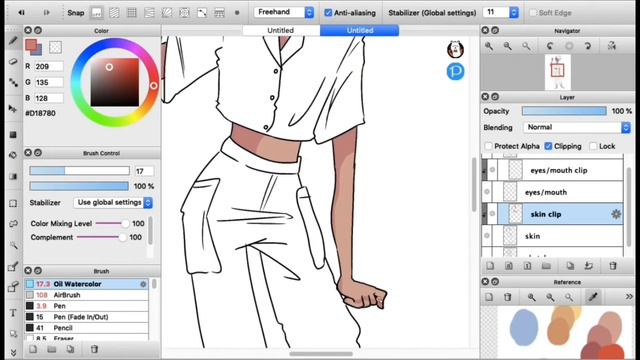Enable the radial snap icon
The height and width of the screenshot is (360, 640).
click(167, 13)
